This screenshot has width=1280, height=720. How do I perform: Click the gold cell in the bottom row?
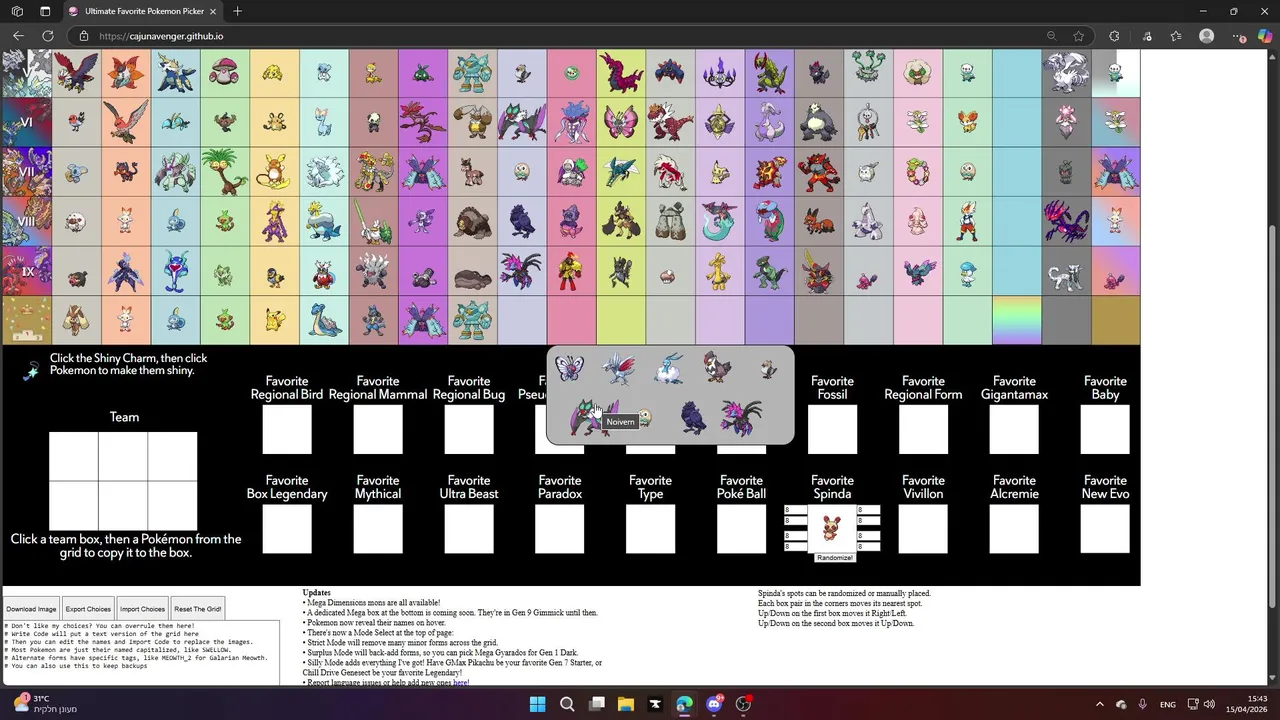point(1115,320)
